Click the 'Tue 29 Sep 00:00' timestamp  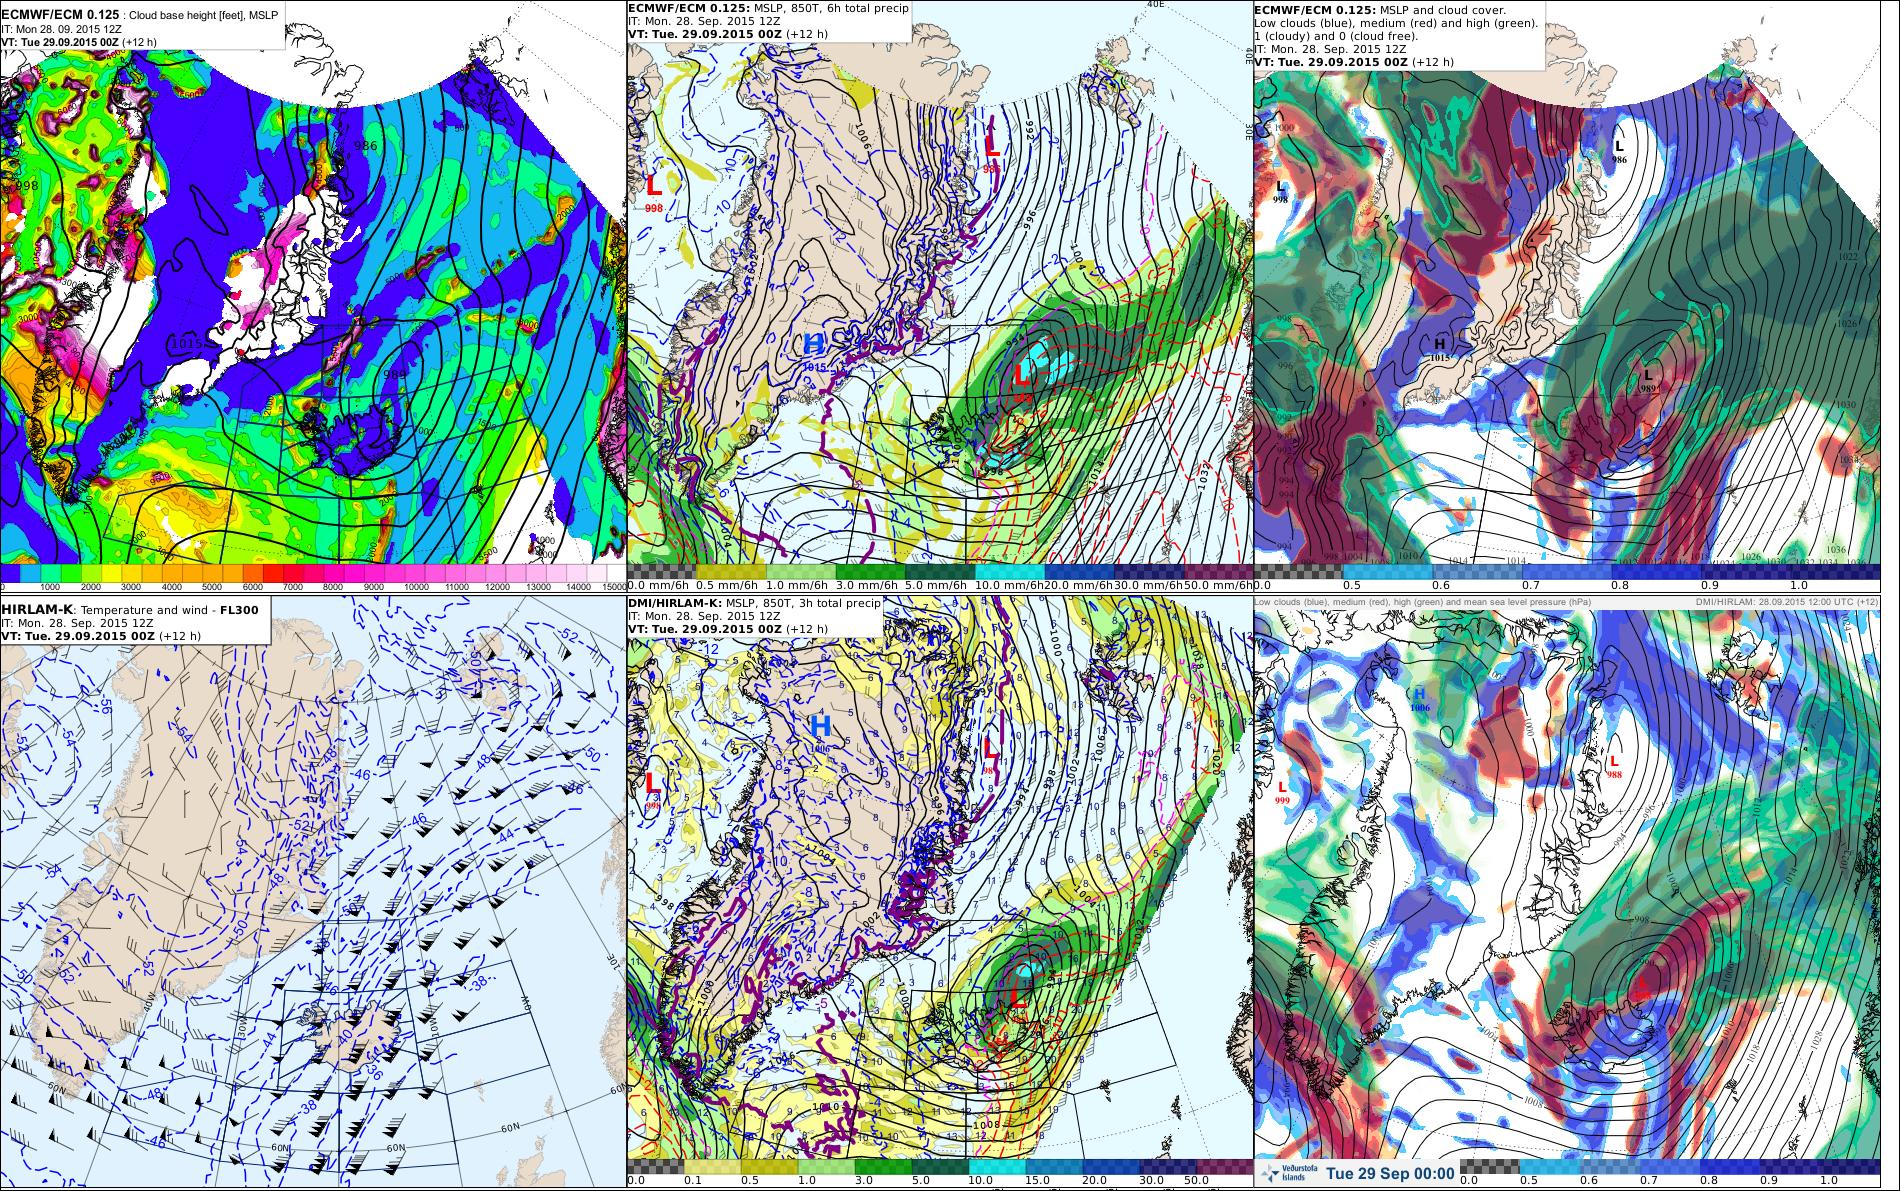pyautogui.click(x=1388, y=1174)
